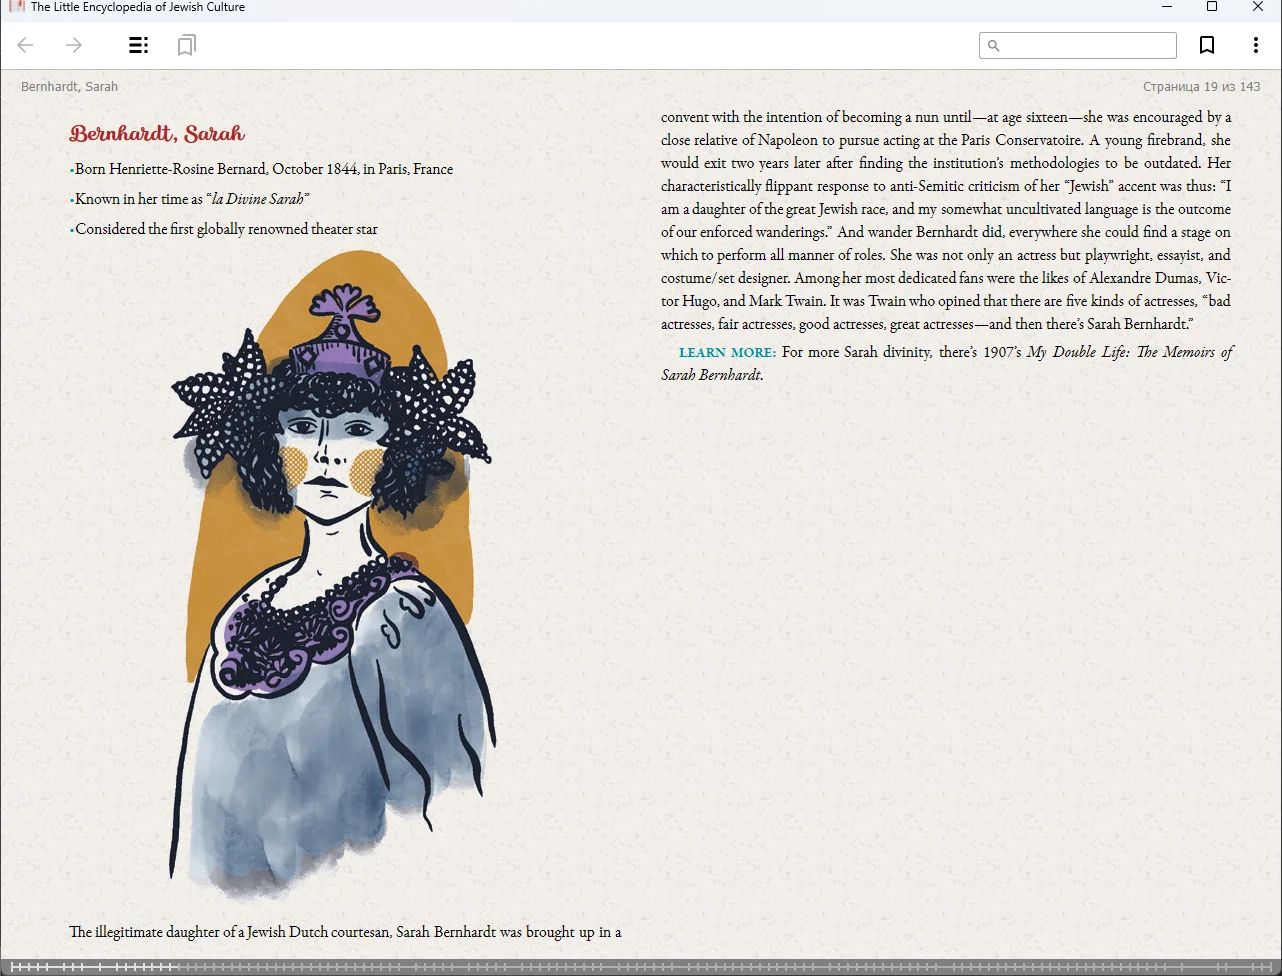Bookmark the current page

coord(1207,45)
